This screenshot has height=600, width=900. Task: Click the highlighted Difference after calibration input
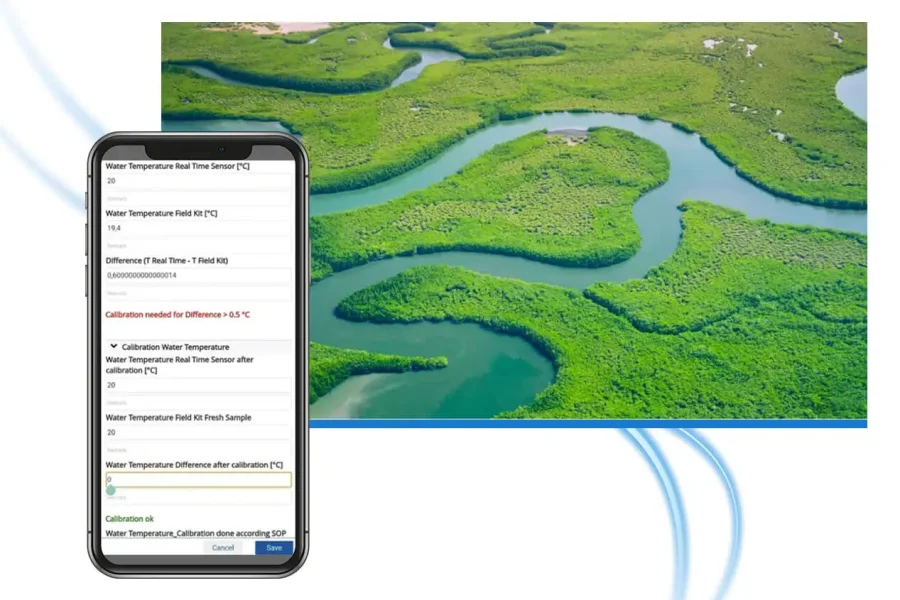click(195, 480)
